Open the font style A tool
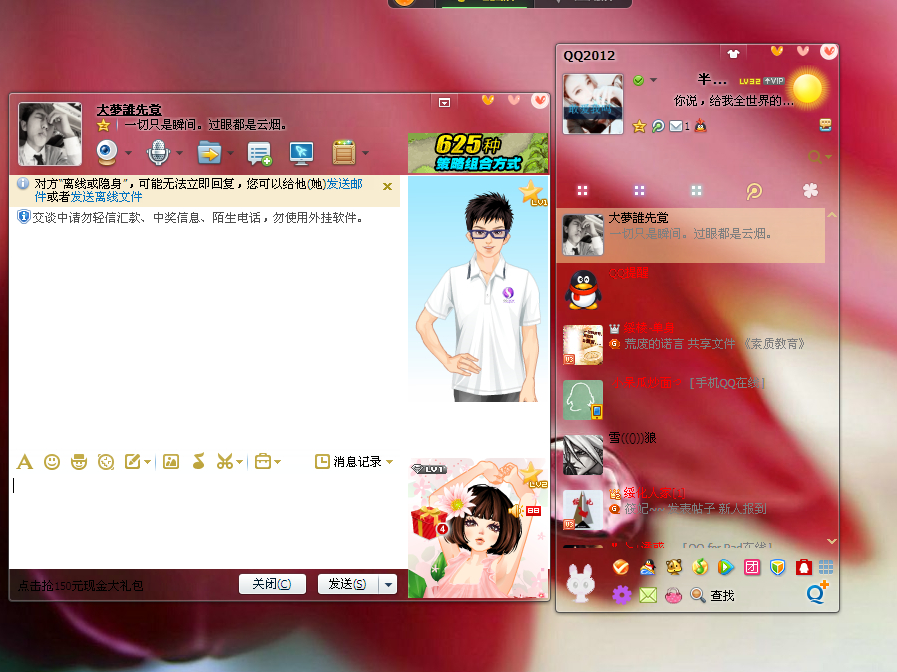The width and height of the screenshot is (897, 672). (x=25, y=462)
